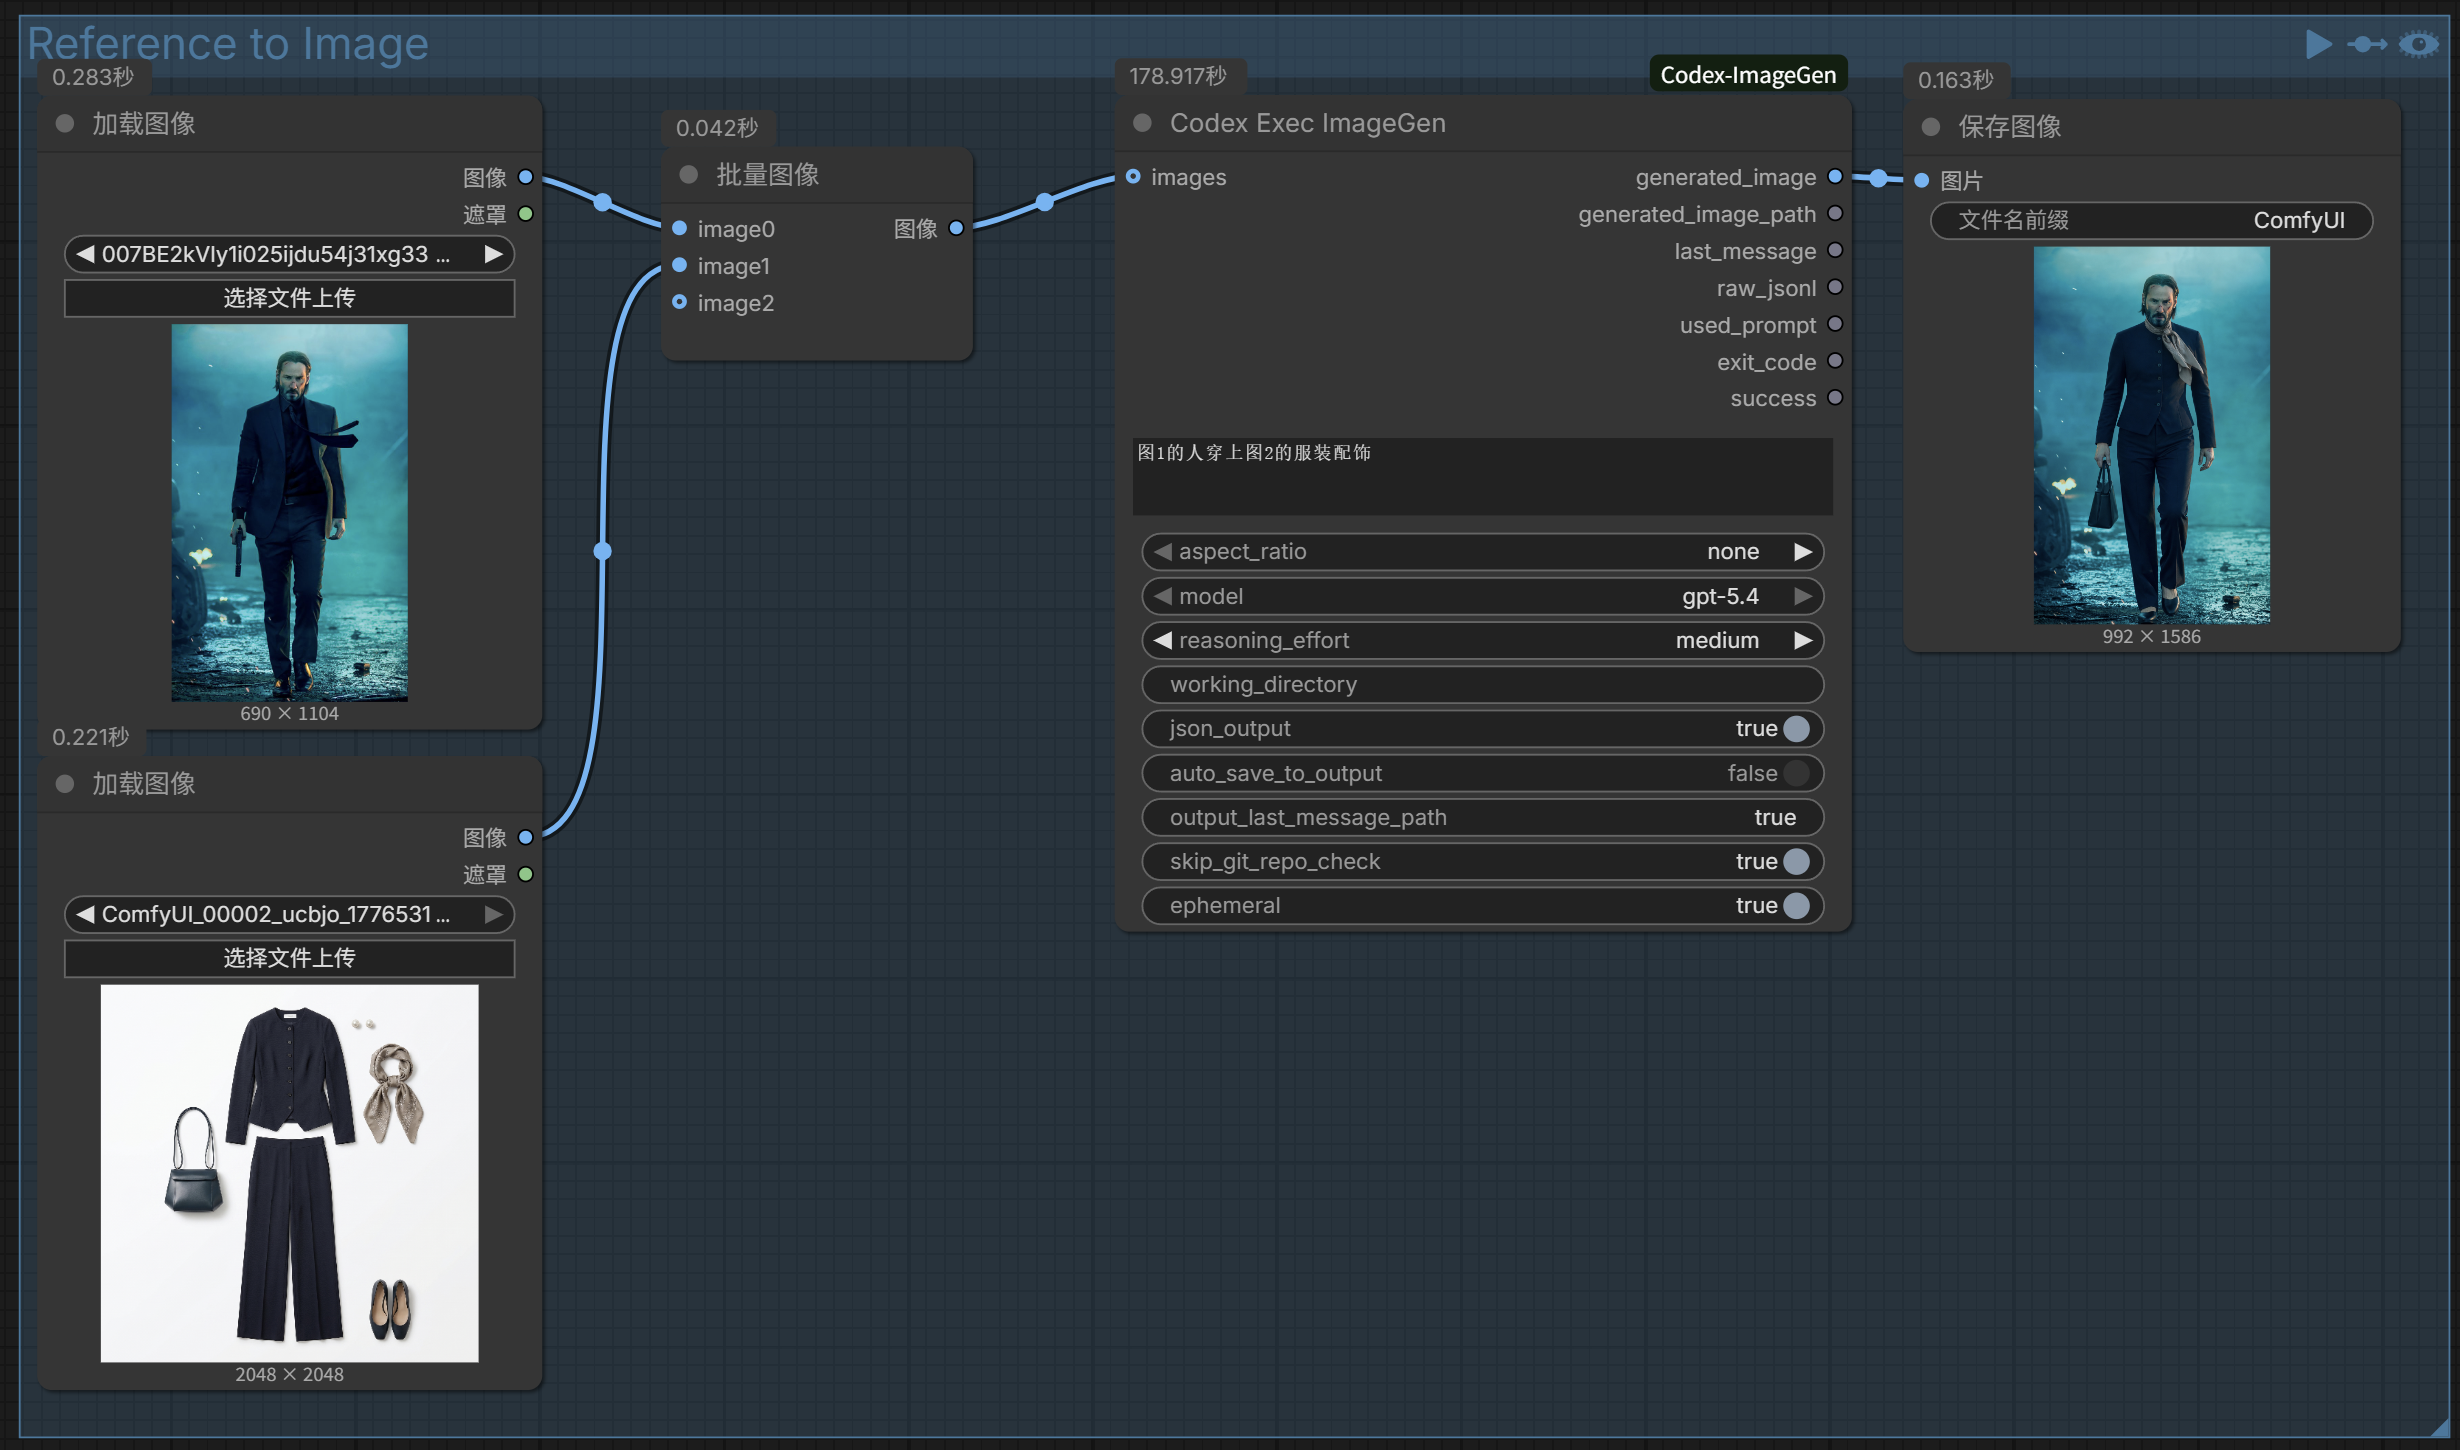Toggle the auto_save_to_output switch

[x=1796, y=773]
